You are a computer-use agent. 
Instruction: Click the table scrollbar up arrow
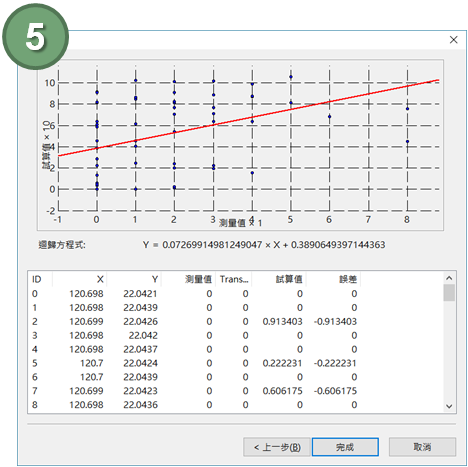pyautogui.click(x=449, y=278)
